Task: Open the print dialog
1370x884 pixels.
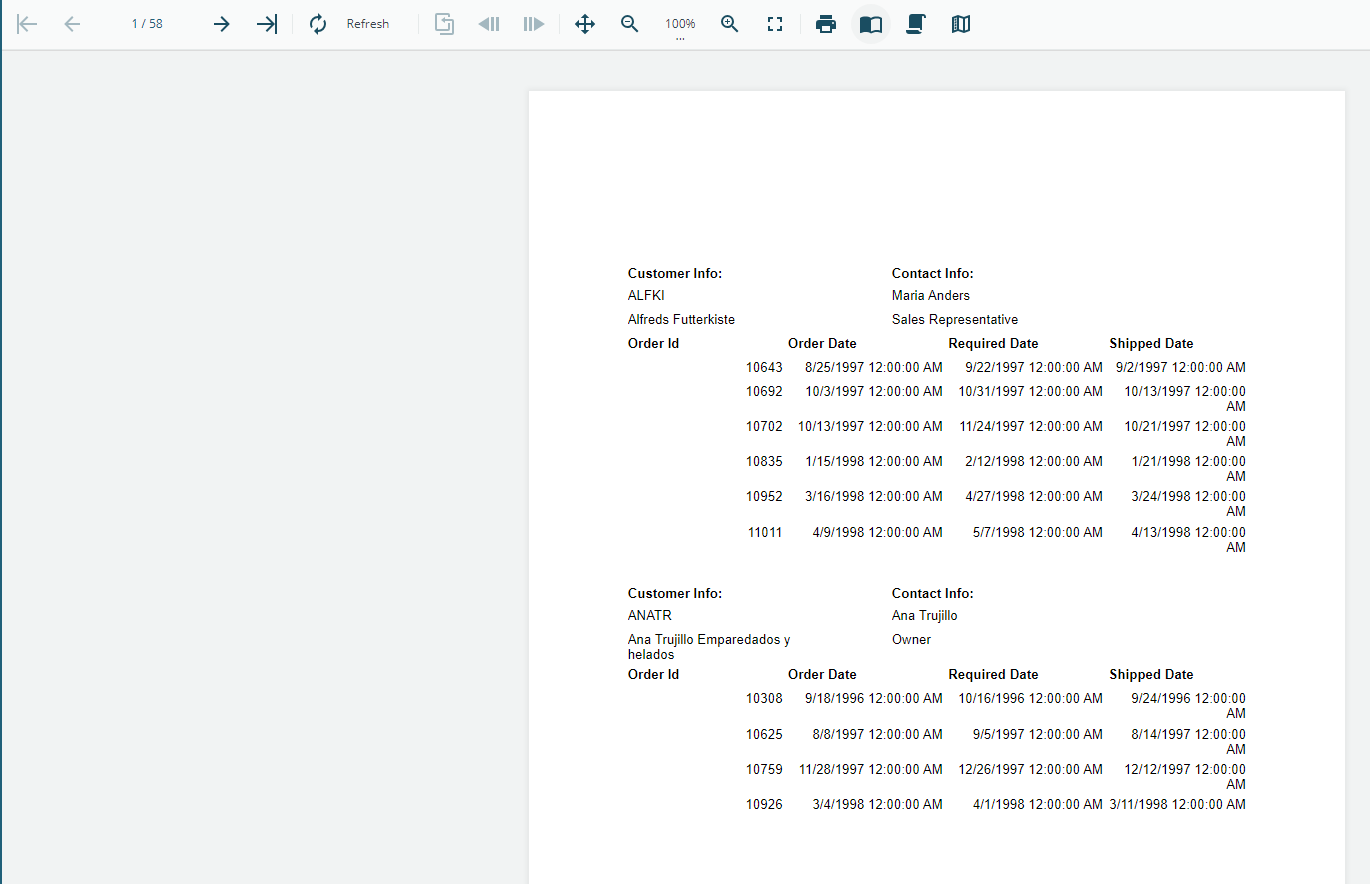Action: 826,23
